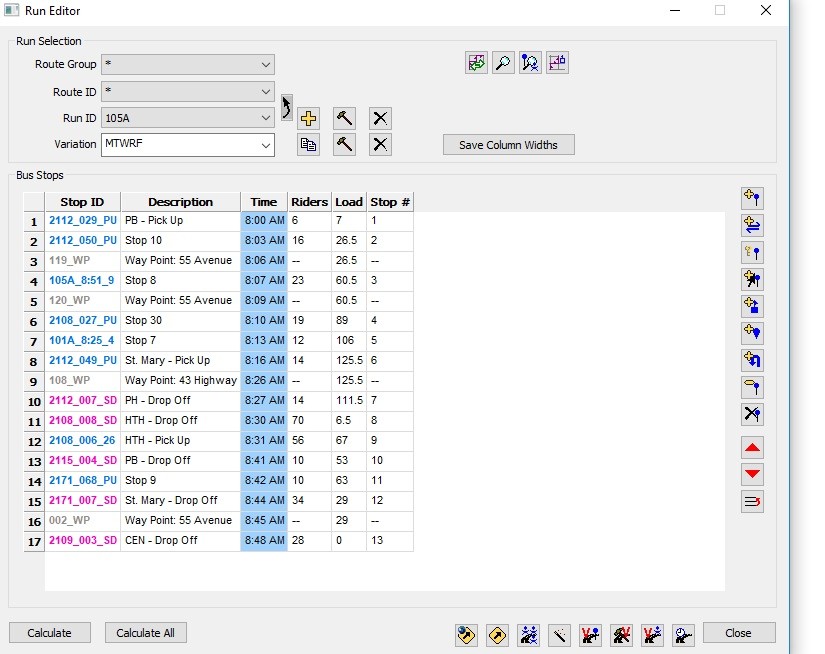This screenshot has width=825, height=654.
Task: Click the plus with blue waypoint marker icon
Action: pyautogui.click(x=752, y=333)
